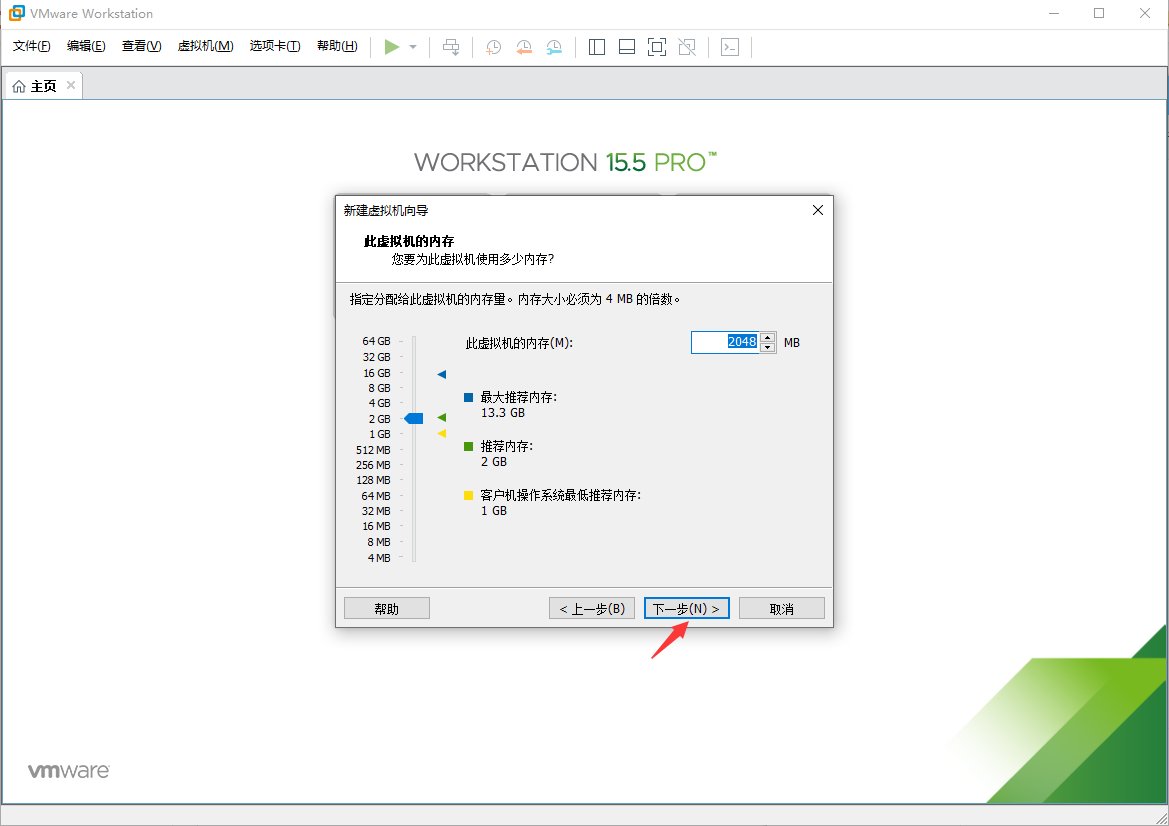Click the home icon on 主页 tab

(x=19, y=86)
